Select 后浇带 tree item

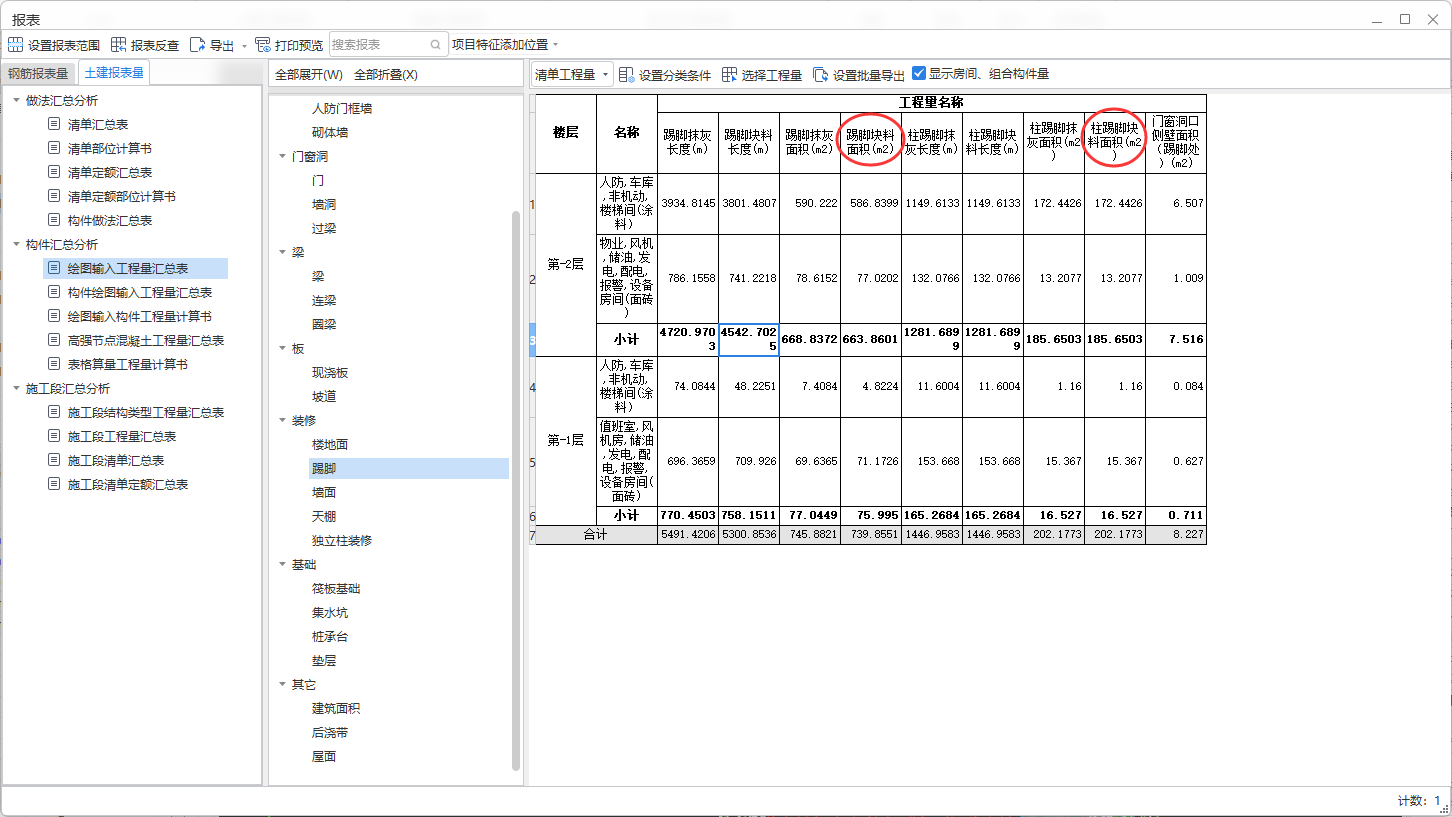(330, 733)
